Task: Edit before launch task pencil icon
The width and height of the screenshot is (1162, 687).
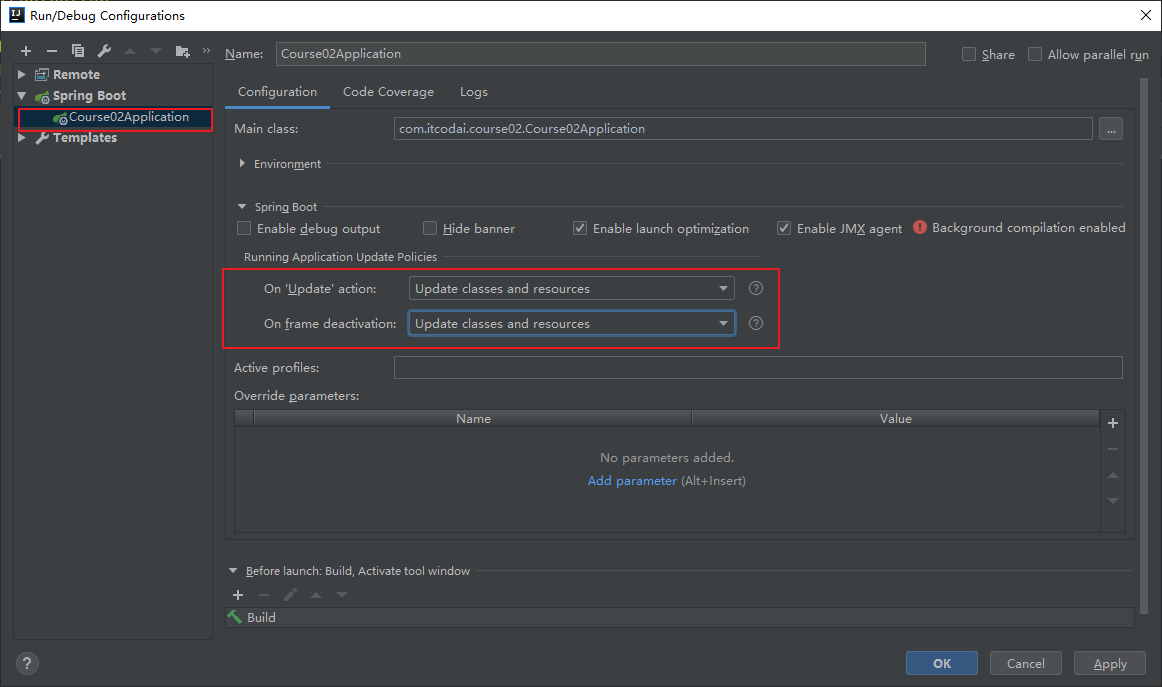Action: [x=290, y=595]
